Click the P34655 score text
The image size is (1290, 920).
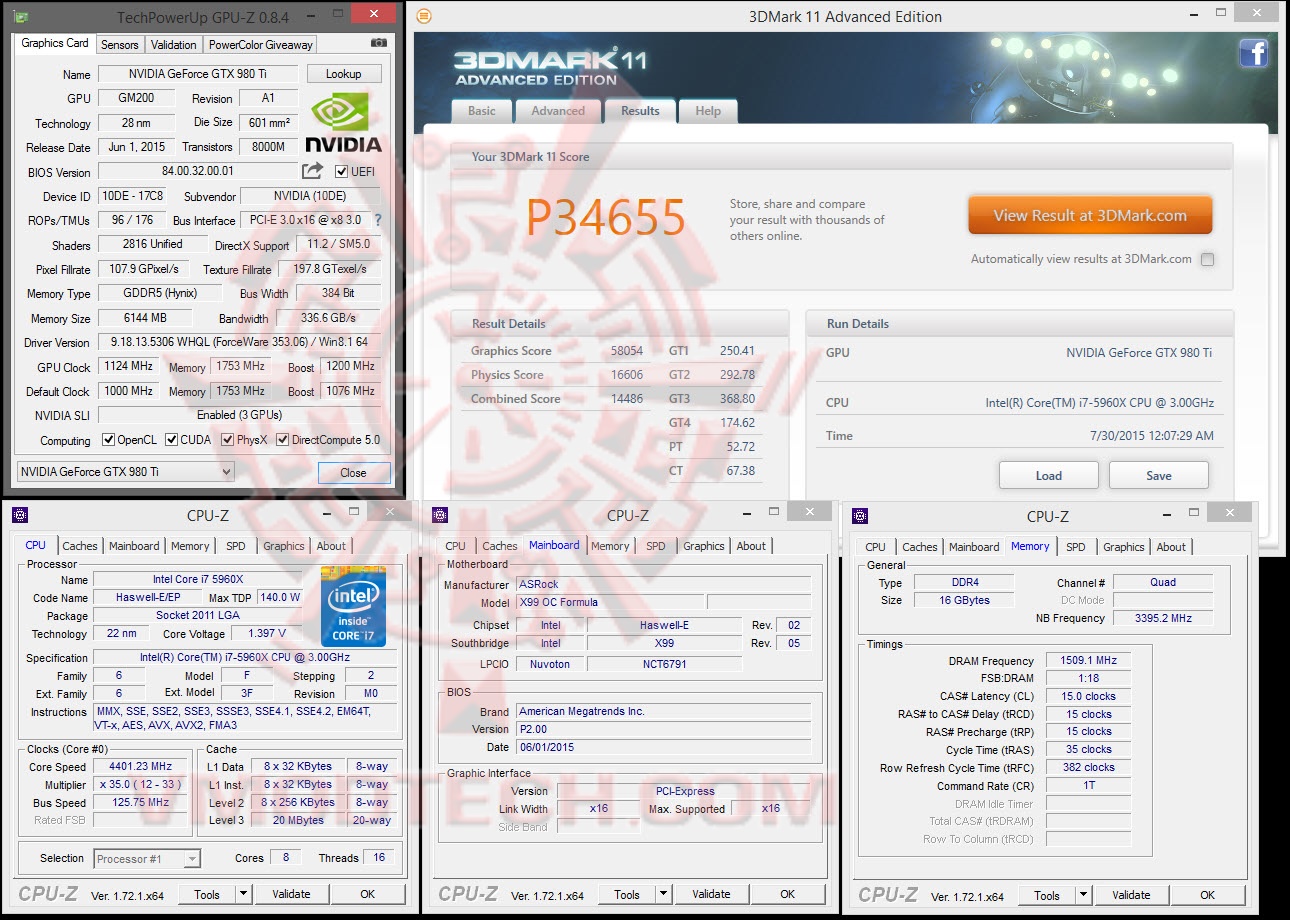point(606,217)
